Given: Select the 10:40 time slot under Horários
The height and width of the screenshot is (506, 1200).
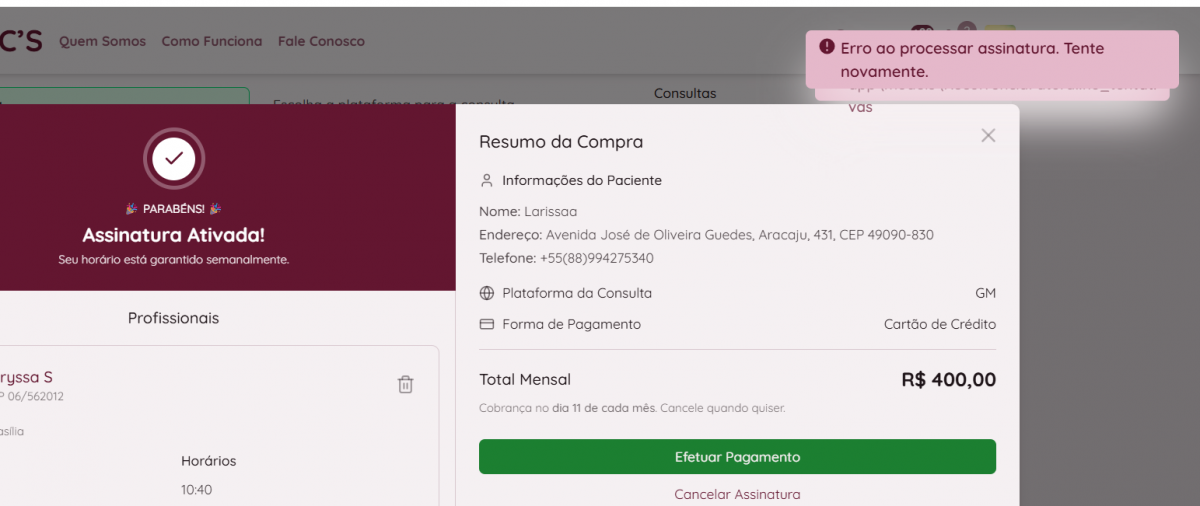Looking at the screenshot, I should 196,490.
